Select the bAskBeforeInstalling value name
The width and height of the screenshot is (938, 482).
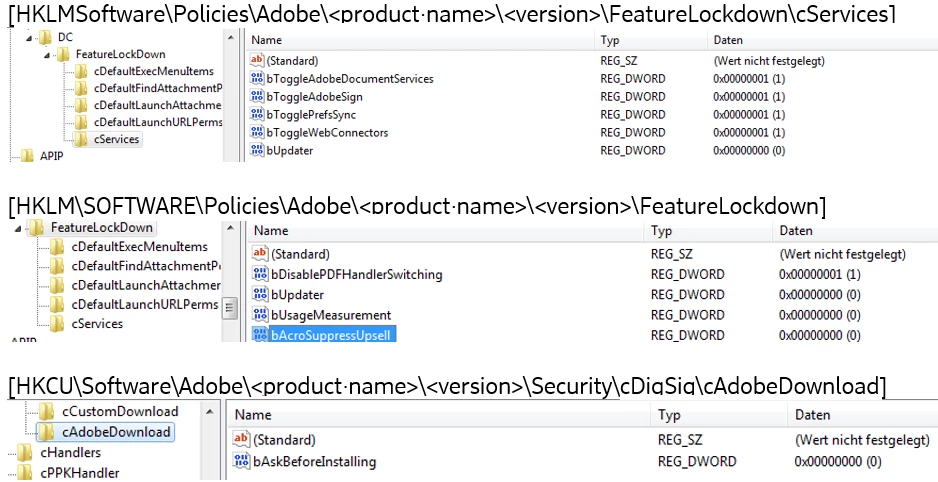(x=314, y=462)
